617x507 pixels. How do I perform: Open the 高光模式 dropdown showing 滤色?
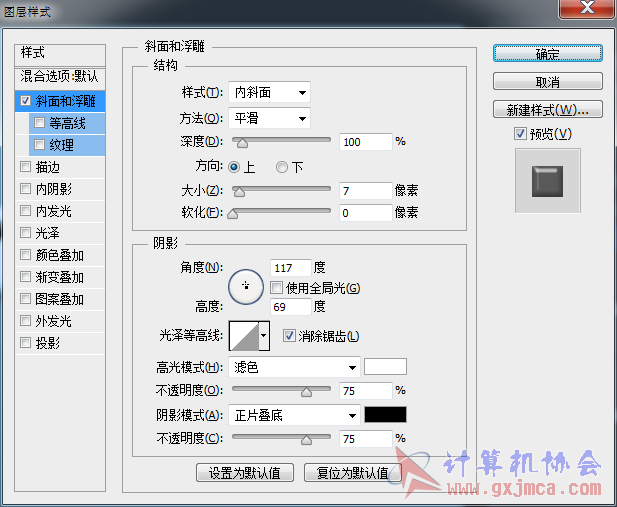[x=294, y=368]
